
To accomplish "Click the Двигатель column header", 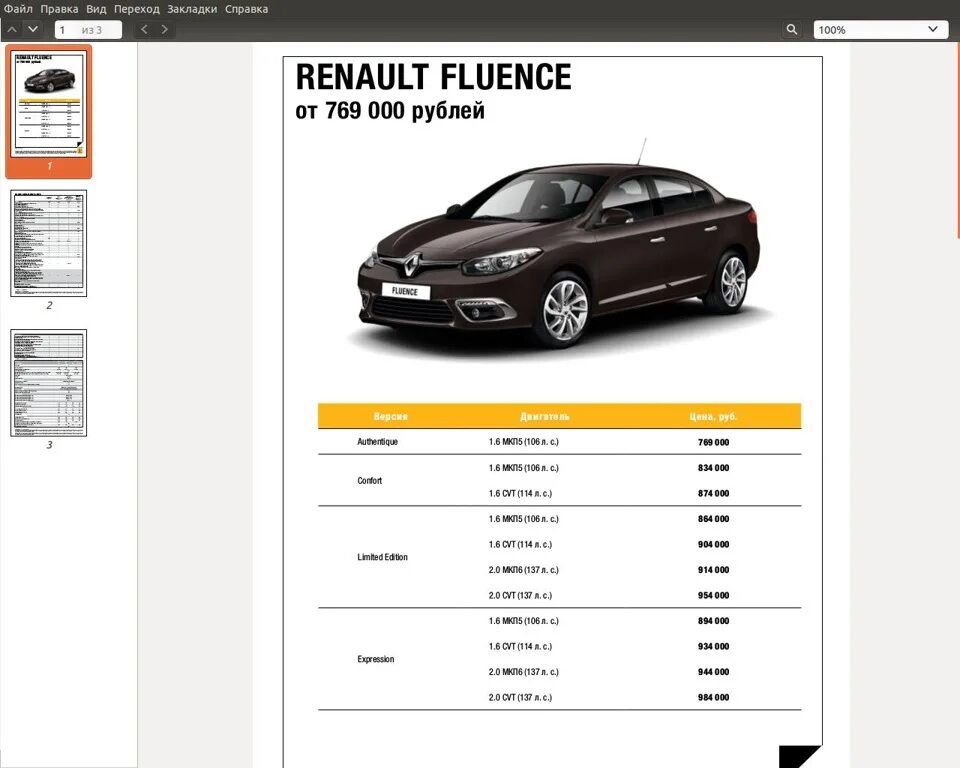I will (545, 416).
